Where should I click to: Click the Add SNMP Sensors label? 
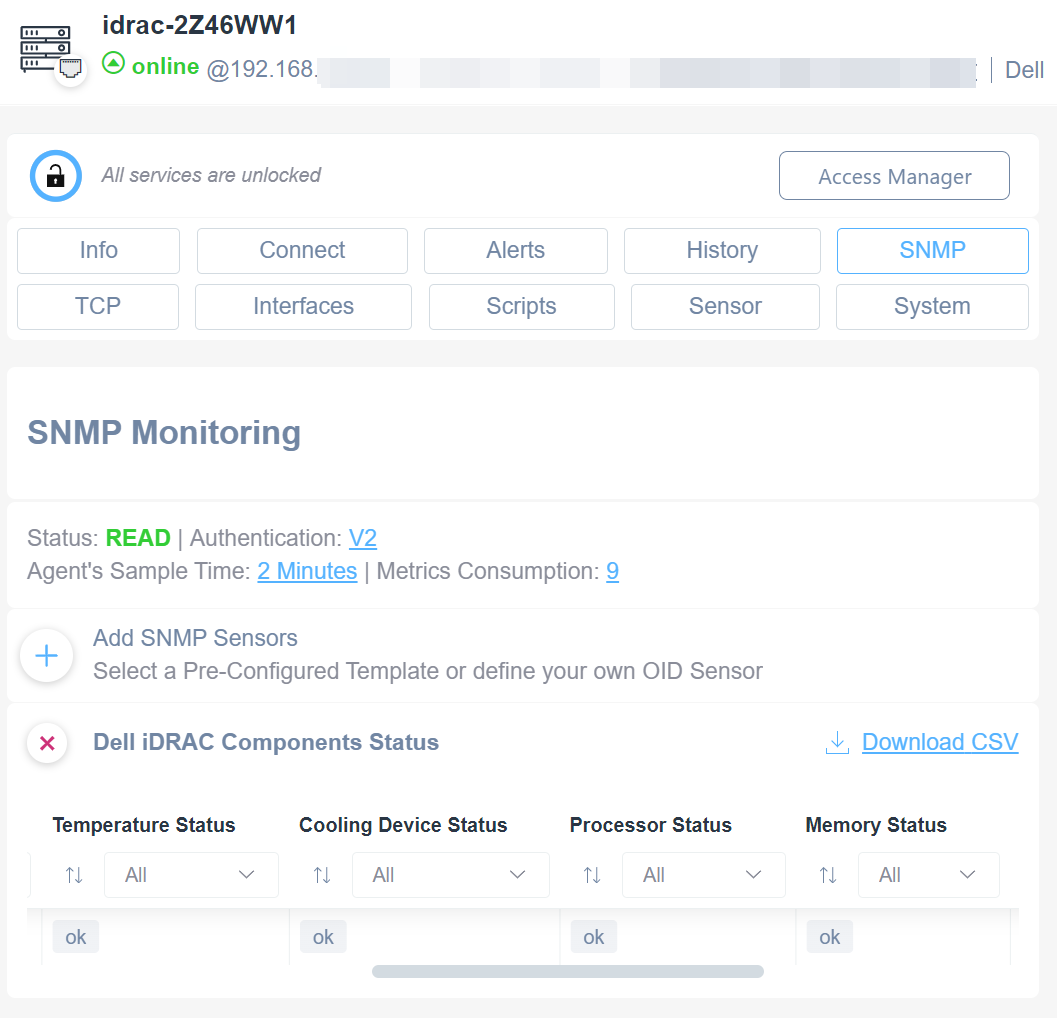[195, 638]
